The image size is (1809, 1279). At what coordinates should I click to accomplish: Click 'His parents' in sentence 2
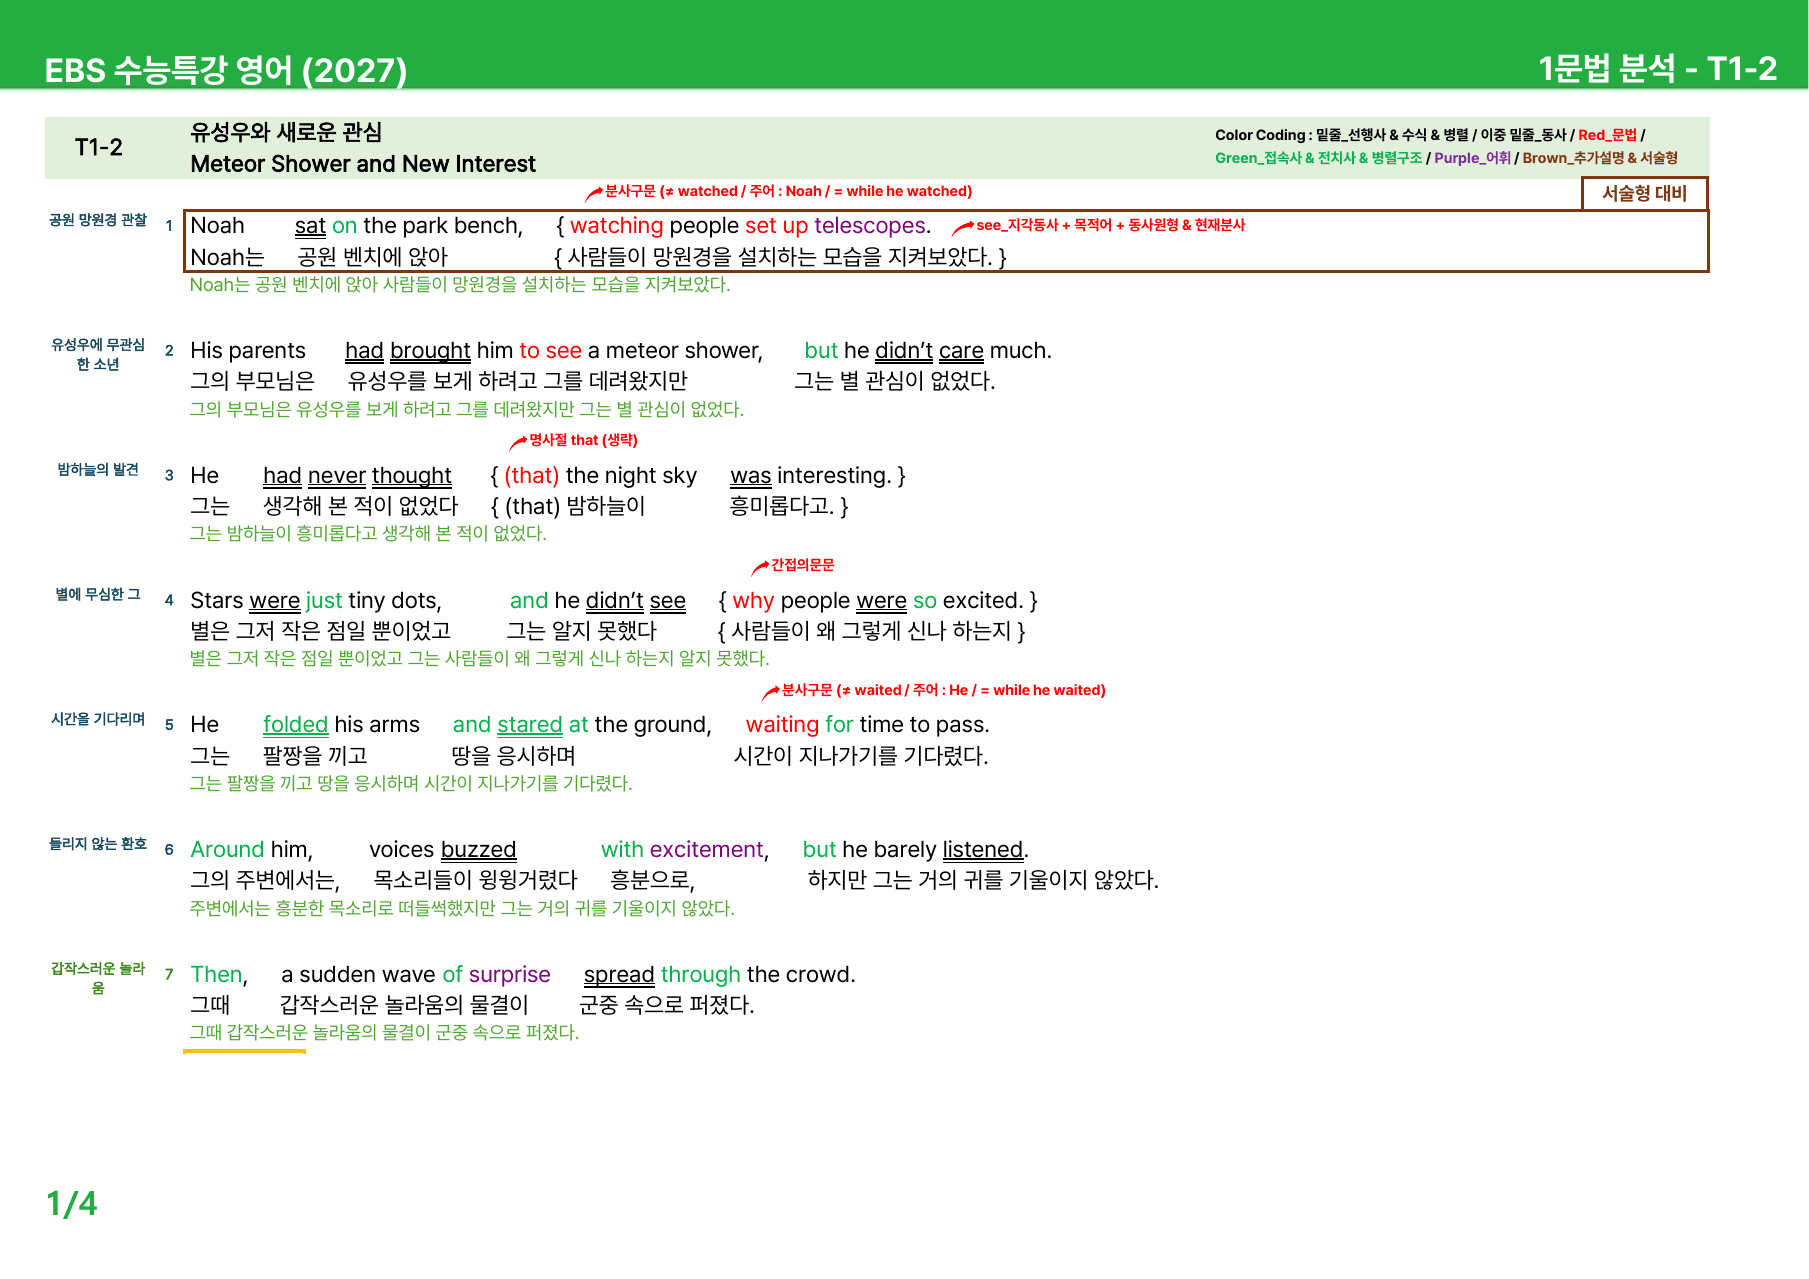[x=248, y=351]
